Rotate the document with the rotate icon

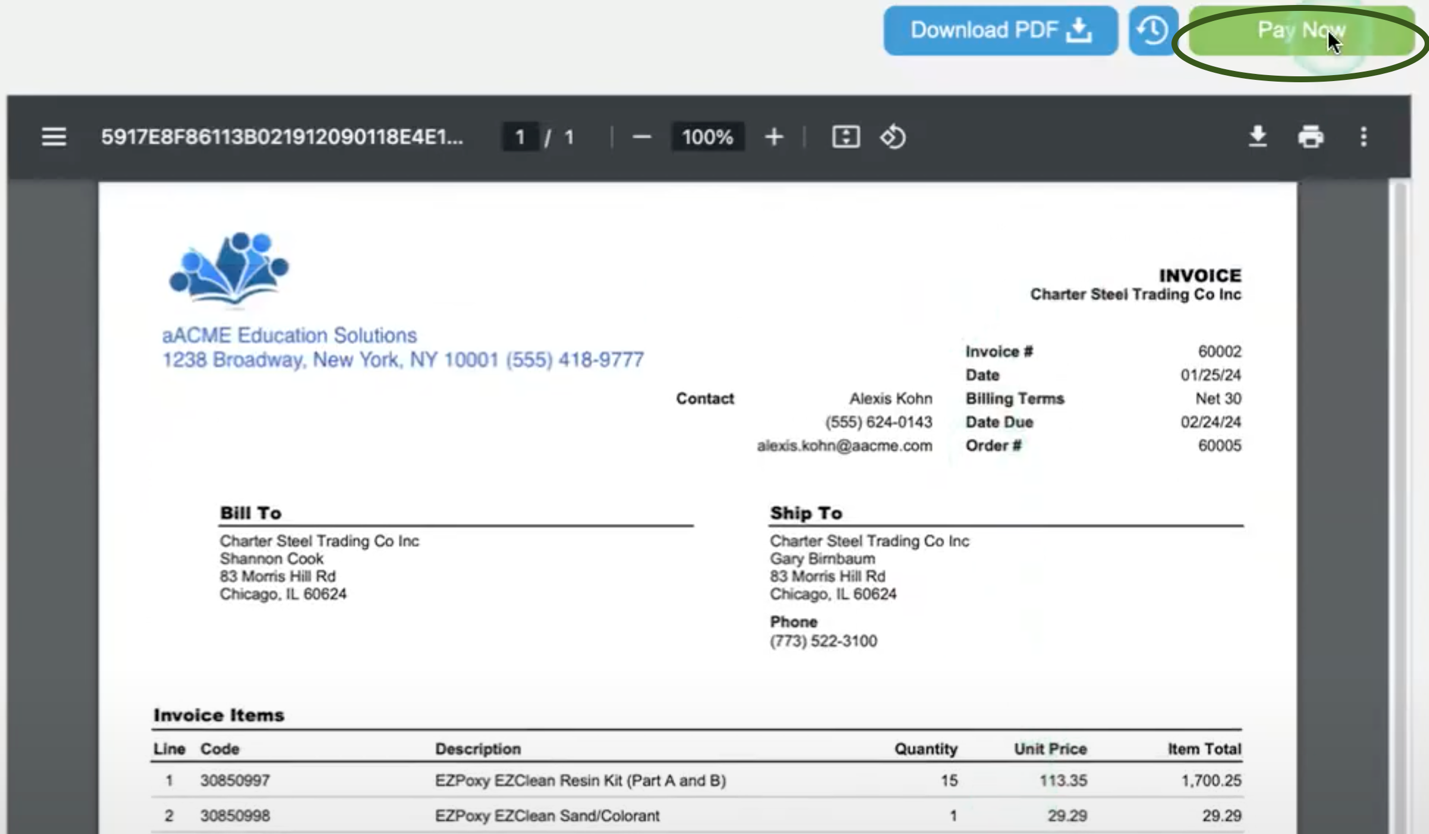coord(893,137)
